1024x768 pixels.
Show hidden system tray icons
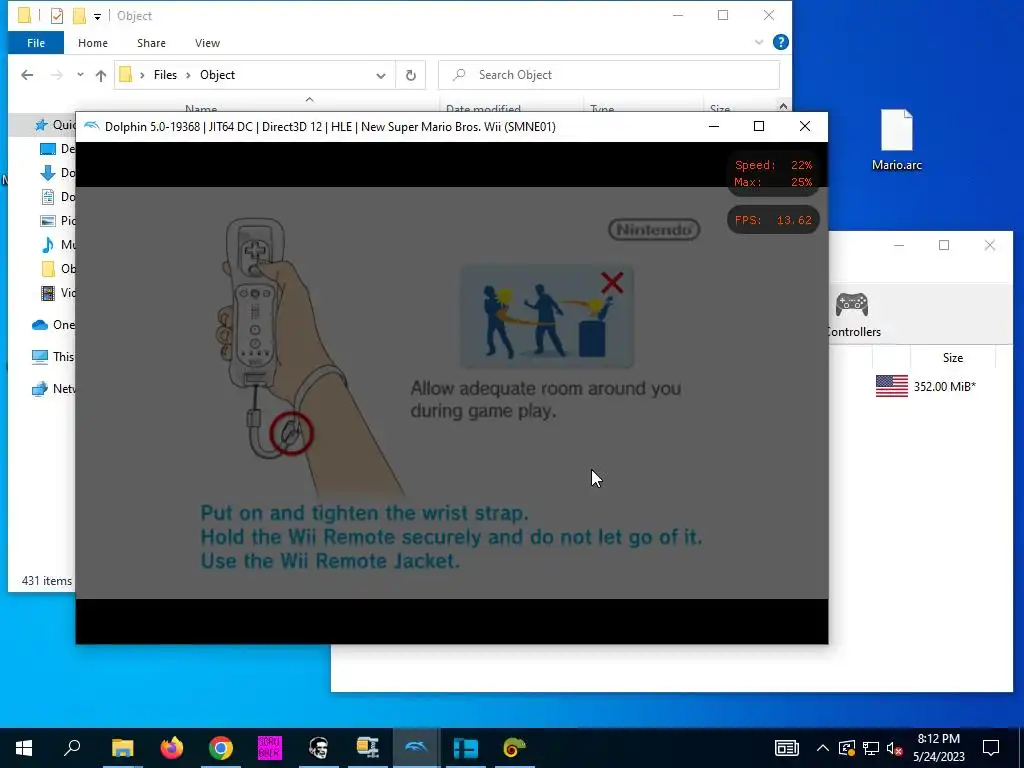[x=823, y=748]
